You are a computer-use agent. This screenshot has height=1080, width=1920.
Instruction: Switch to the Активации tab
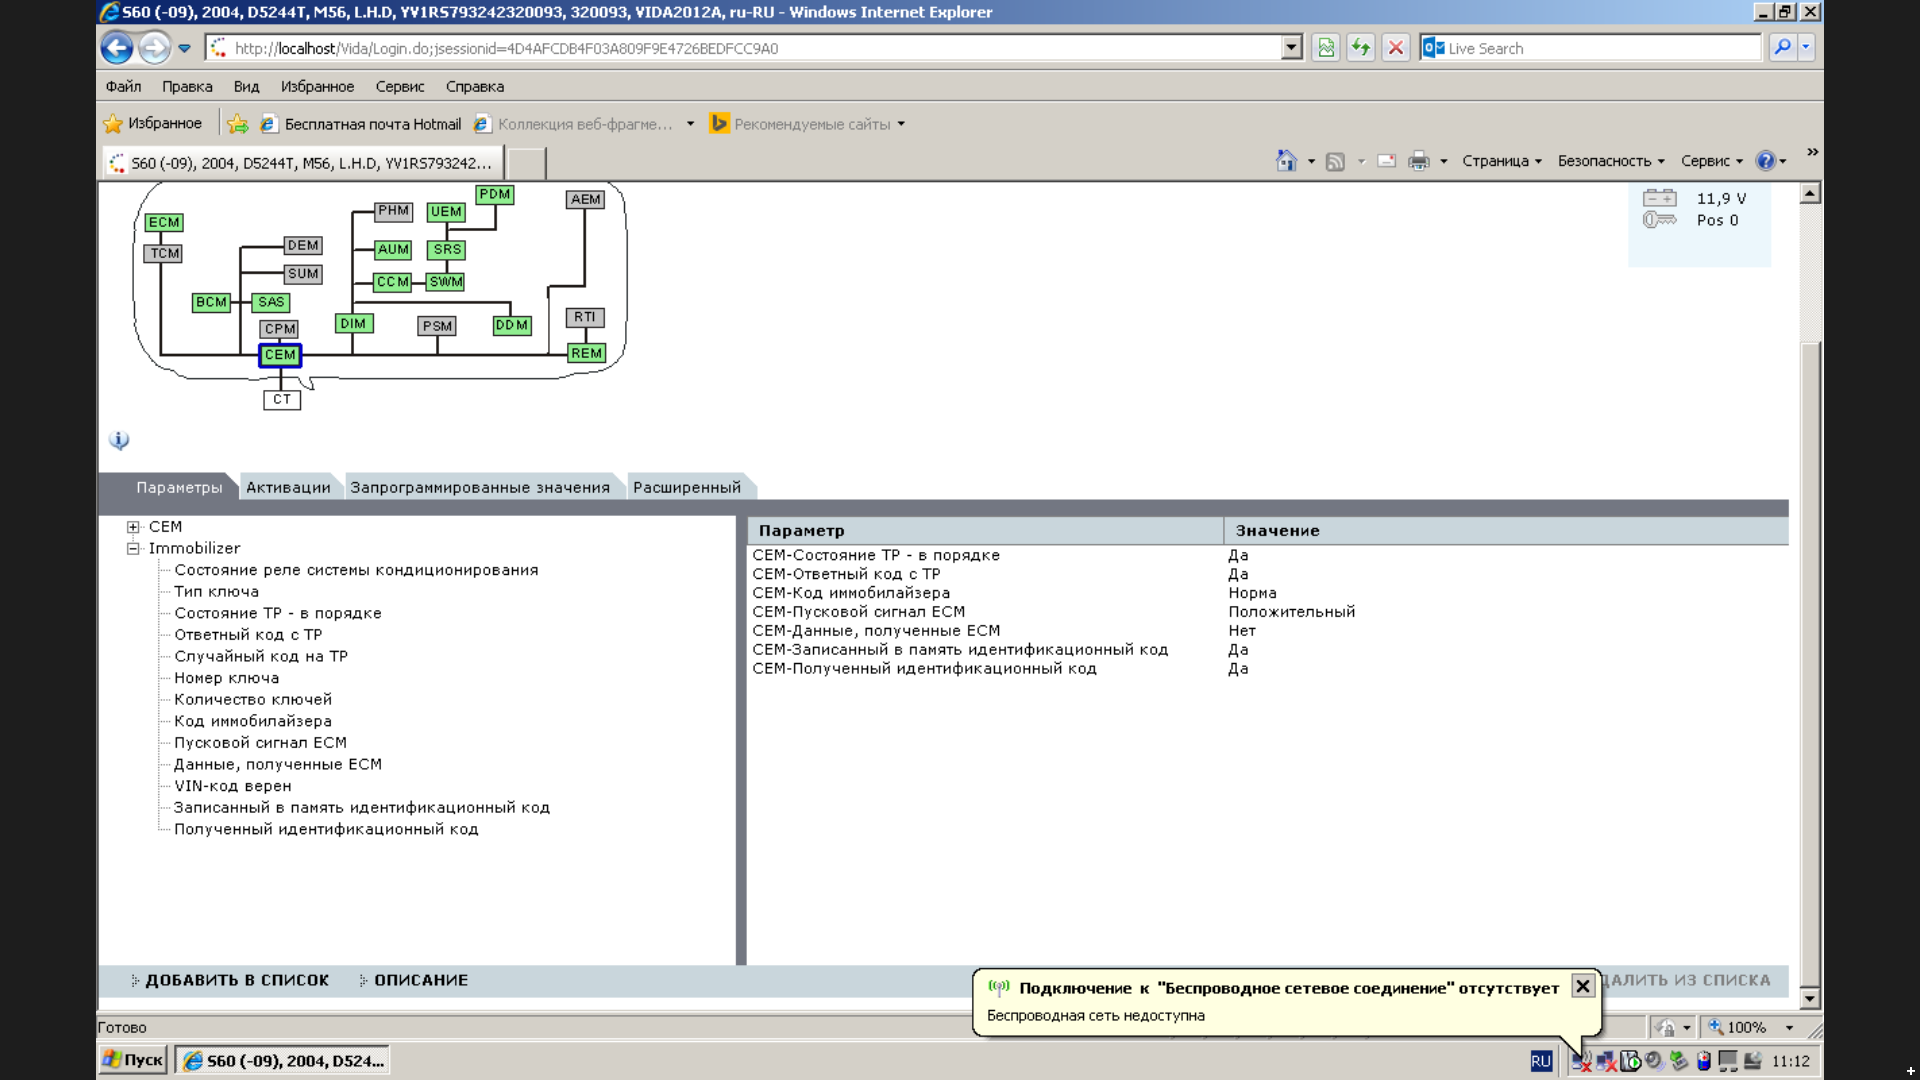click(x=288, y=488)
